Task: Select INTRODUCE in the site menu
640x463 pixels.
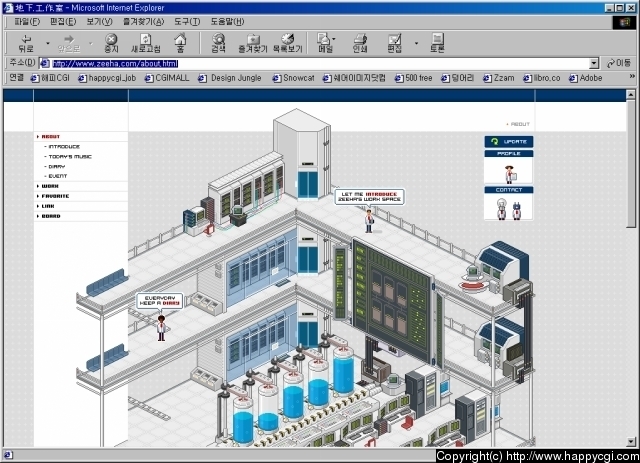Action: (x=62, y=147)
